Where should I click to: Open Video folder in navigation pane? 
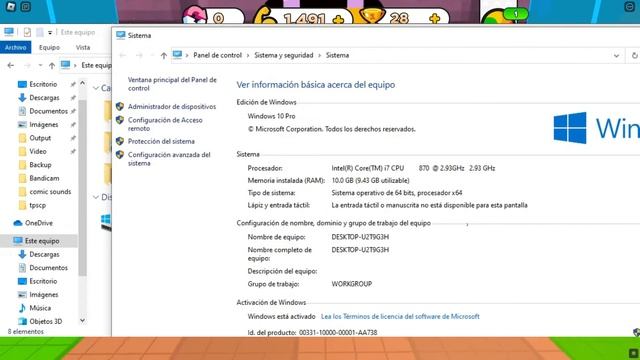38,151
